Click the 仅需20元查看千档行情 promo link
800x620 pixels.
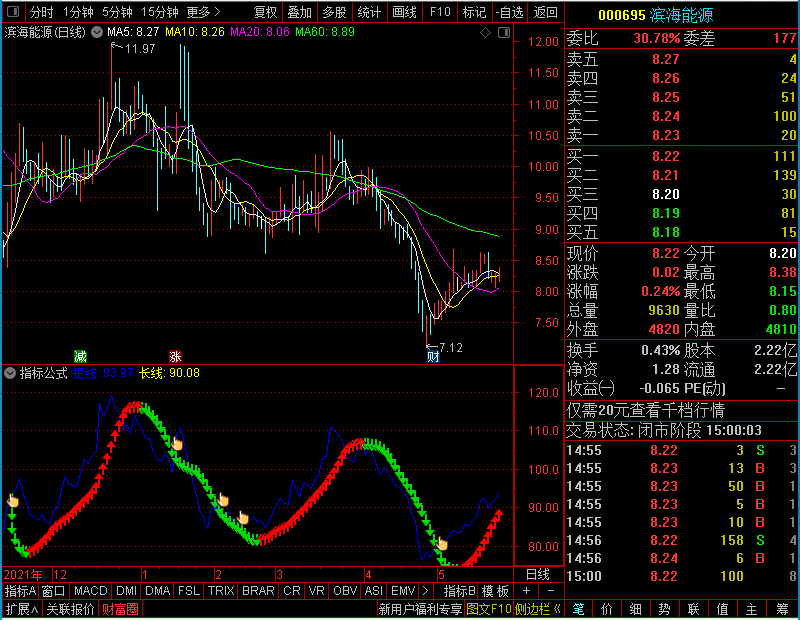(645, 410)
